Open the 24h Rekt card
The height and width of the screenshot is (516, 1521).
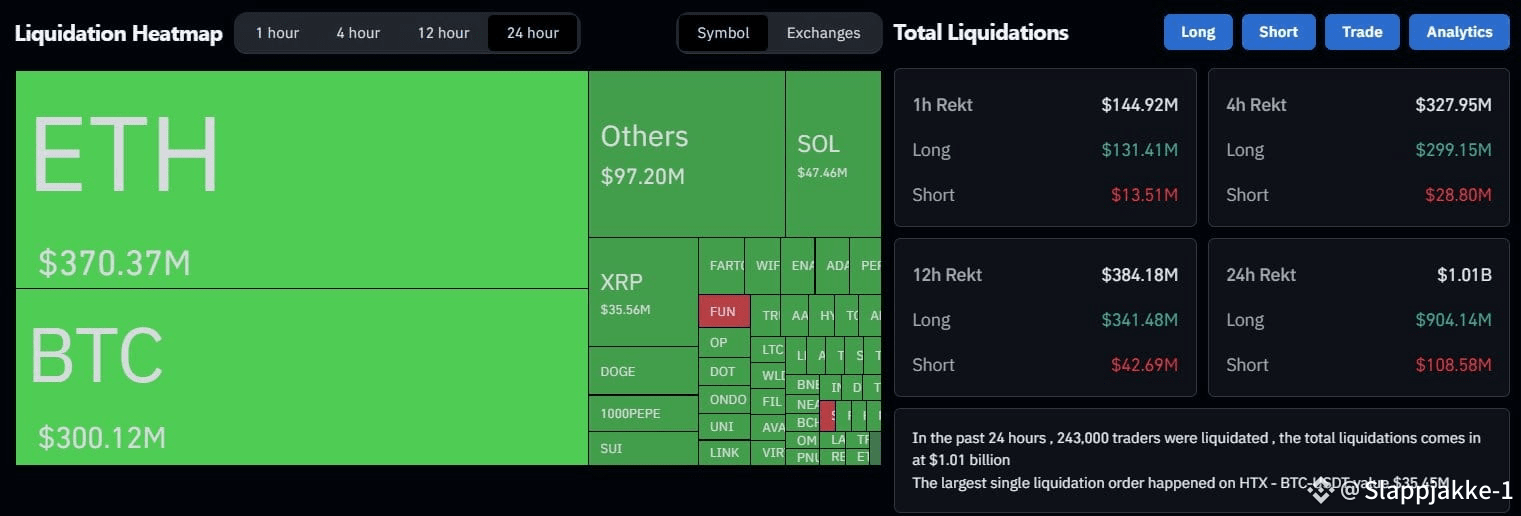(1359, 318)
